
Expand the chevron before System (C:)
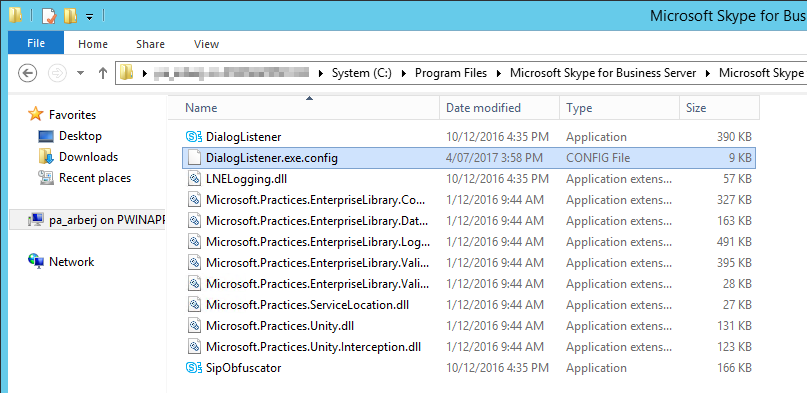(321, 73)
